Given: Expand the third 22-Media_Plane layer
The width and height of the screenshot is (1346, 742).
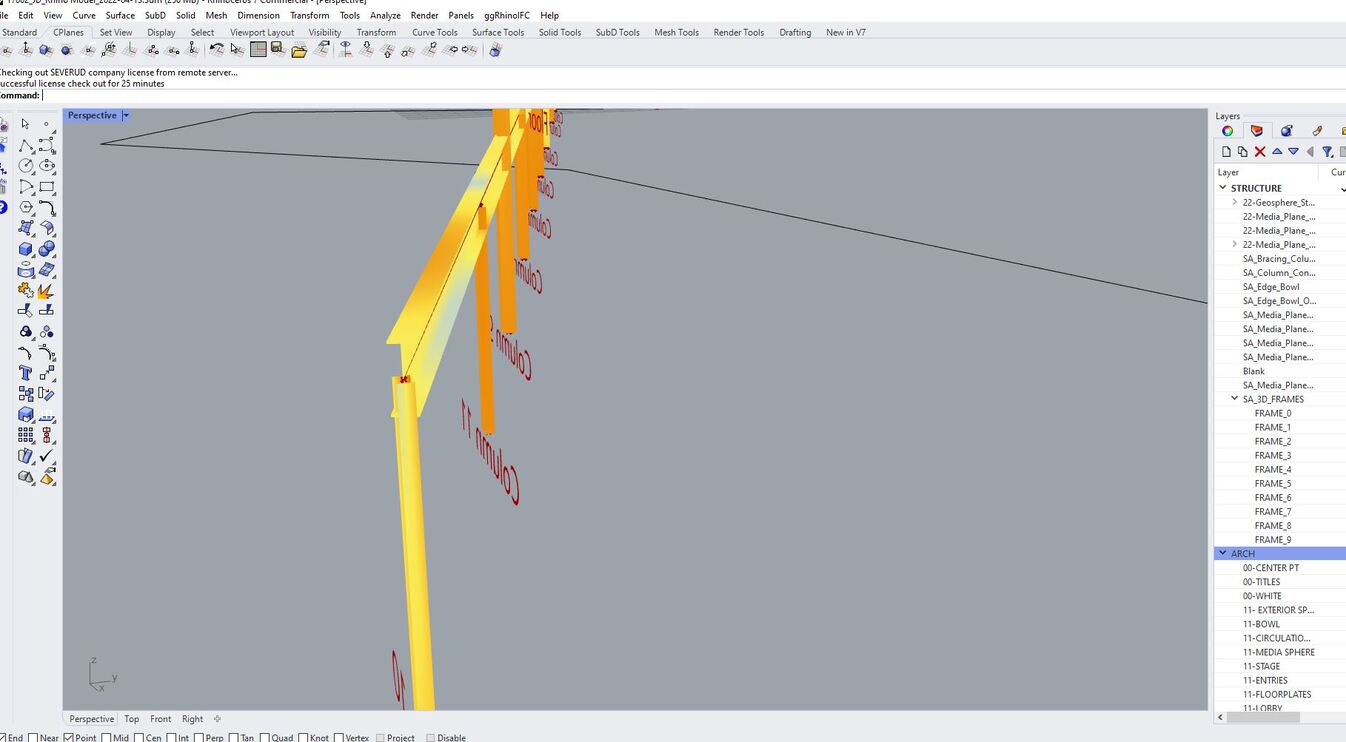Looking at the screenshot, I should 1235,244.
